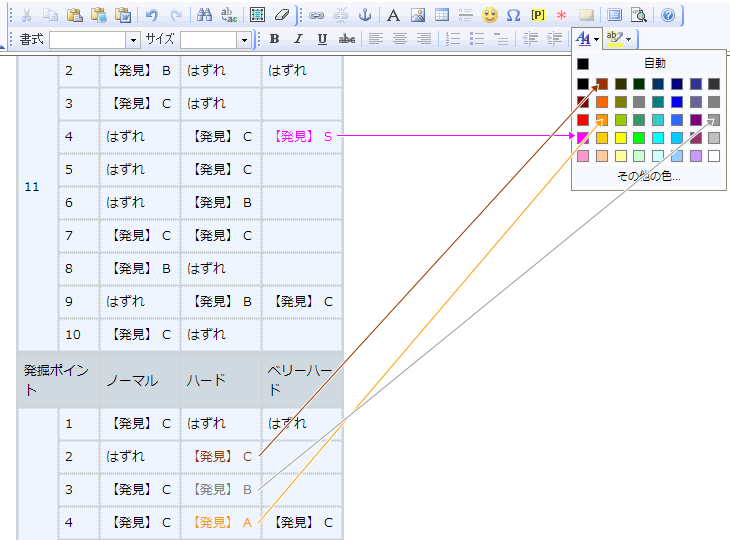
Task: Click the pale beige rectangle icon
Action: tap(586, 15)
